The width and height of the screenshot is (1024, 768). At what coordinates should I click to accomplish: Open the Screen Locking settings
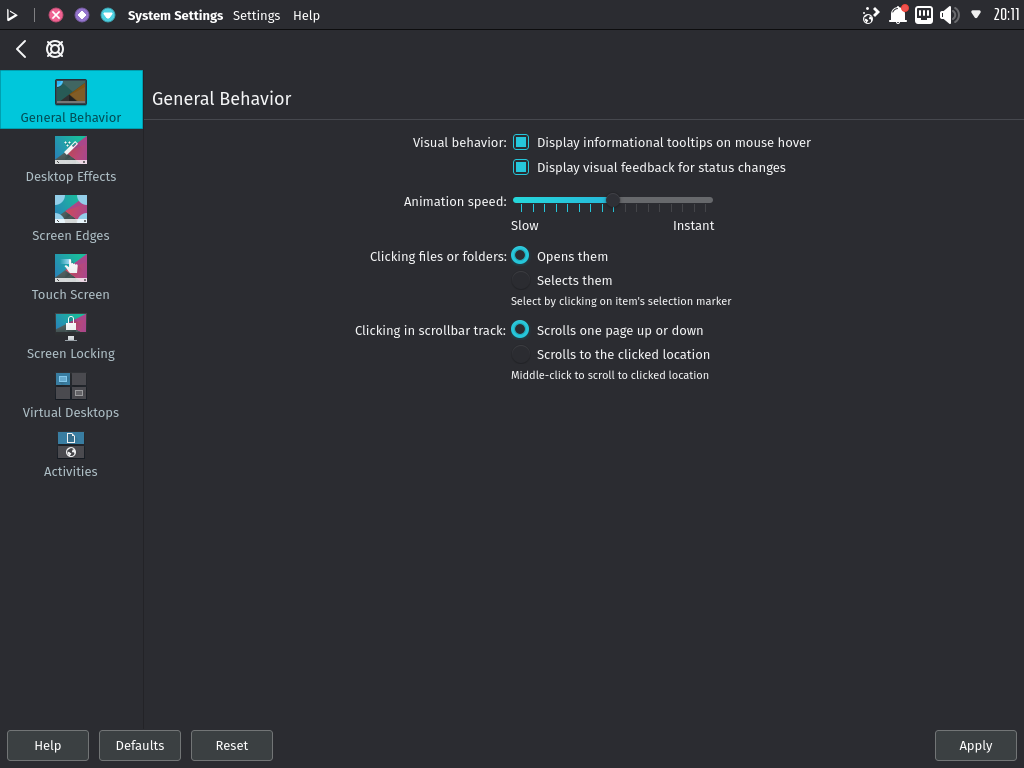70,335
